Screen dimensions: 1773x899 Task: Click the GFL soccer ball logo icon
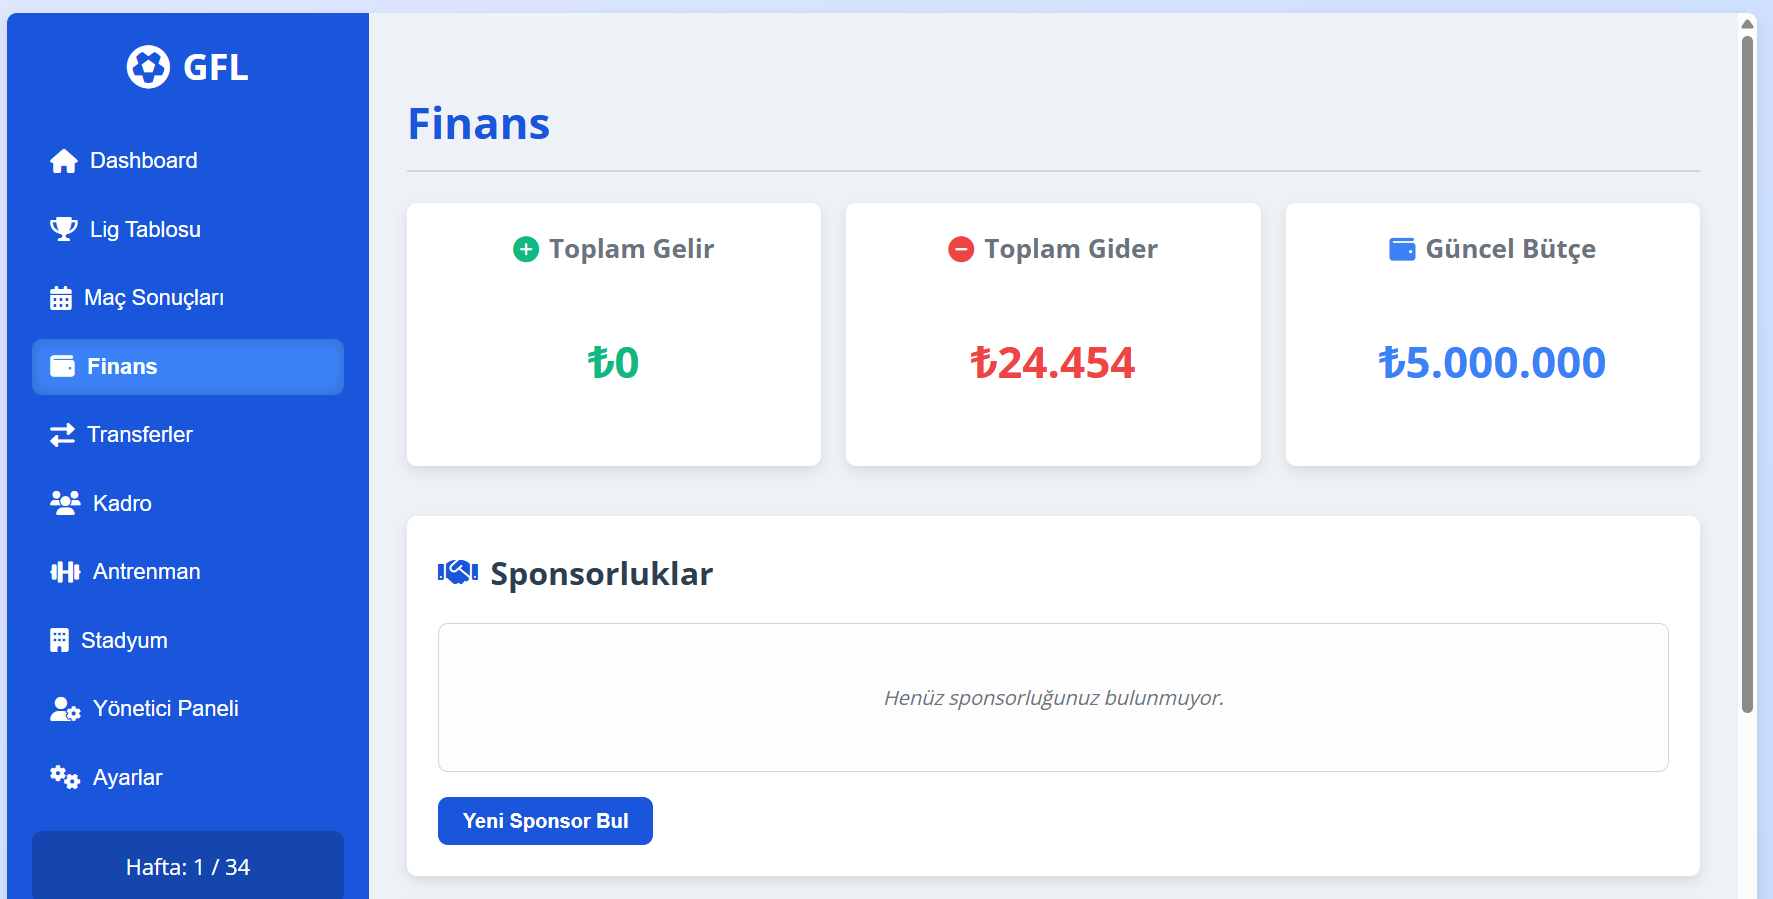tap(148, 67)
